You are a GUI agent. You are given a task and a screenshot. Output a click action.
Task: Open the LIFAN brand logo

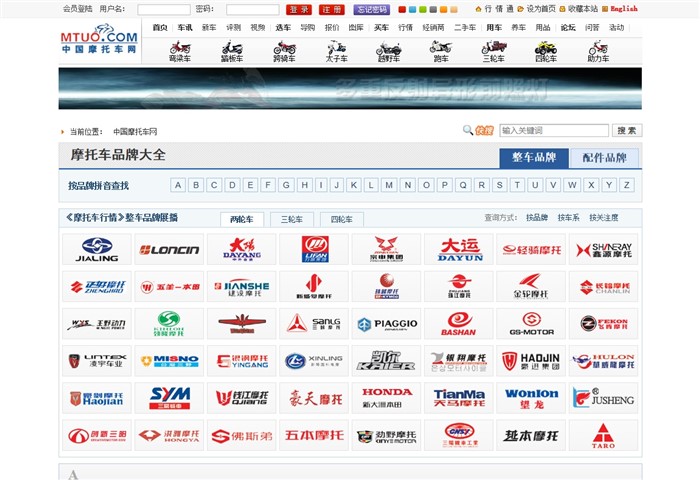click(314, 249)
